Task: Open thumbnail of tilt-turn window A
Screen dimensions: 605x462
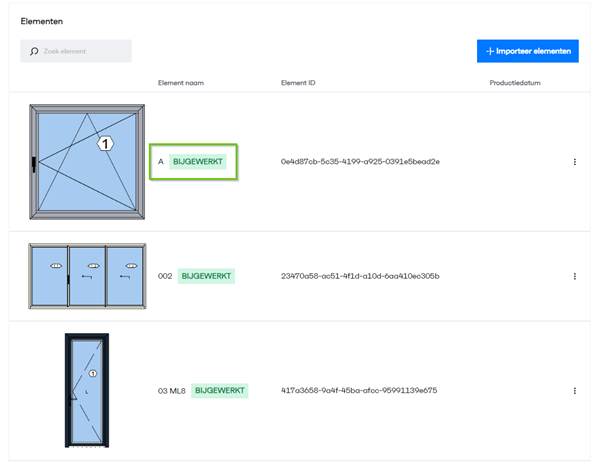Action: (87, 162)
